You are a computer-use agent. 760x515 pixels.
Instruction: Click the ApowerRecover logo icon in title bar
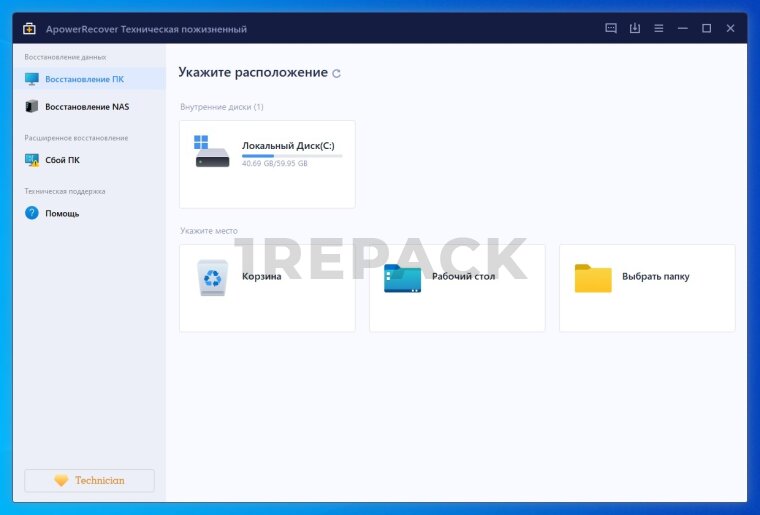click(x=30, y=29)
